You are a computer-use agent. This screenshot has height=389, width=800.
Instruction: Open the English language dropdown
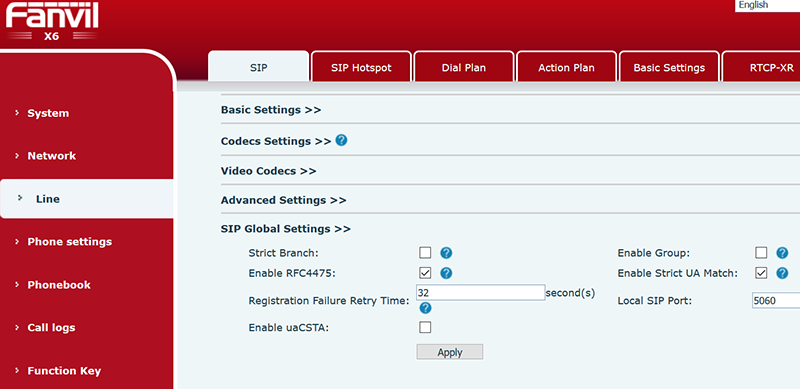tap(767, 6)
